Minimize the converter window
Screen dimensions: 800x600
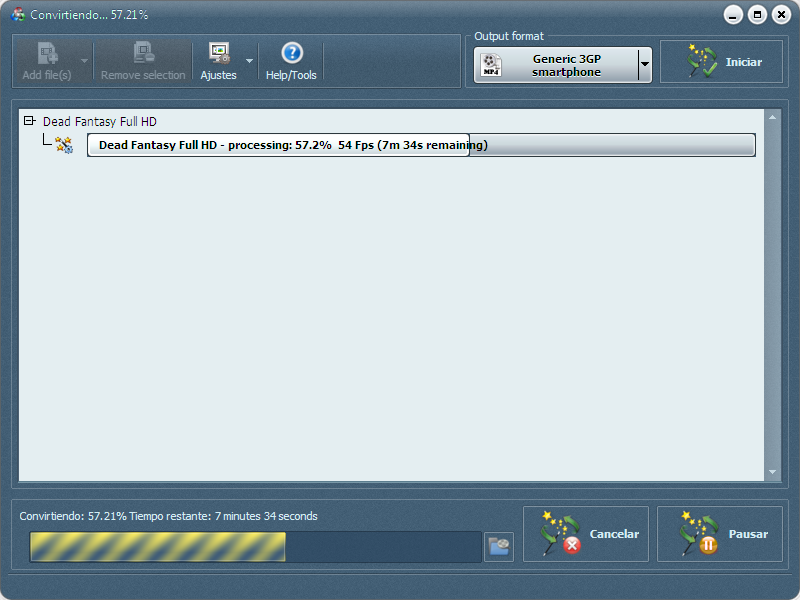tap(733, 15)
